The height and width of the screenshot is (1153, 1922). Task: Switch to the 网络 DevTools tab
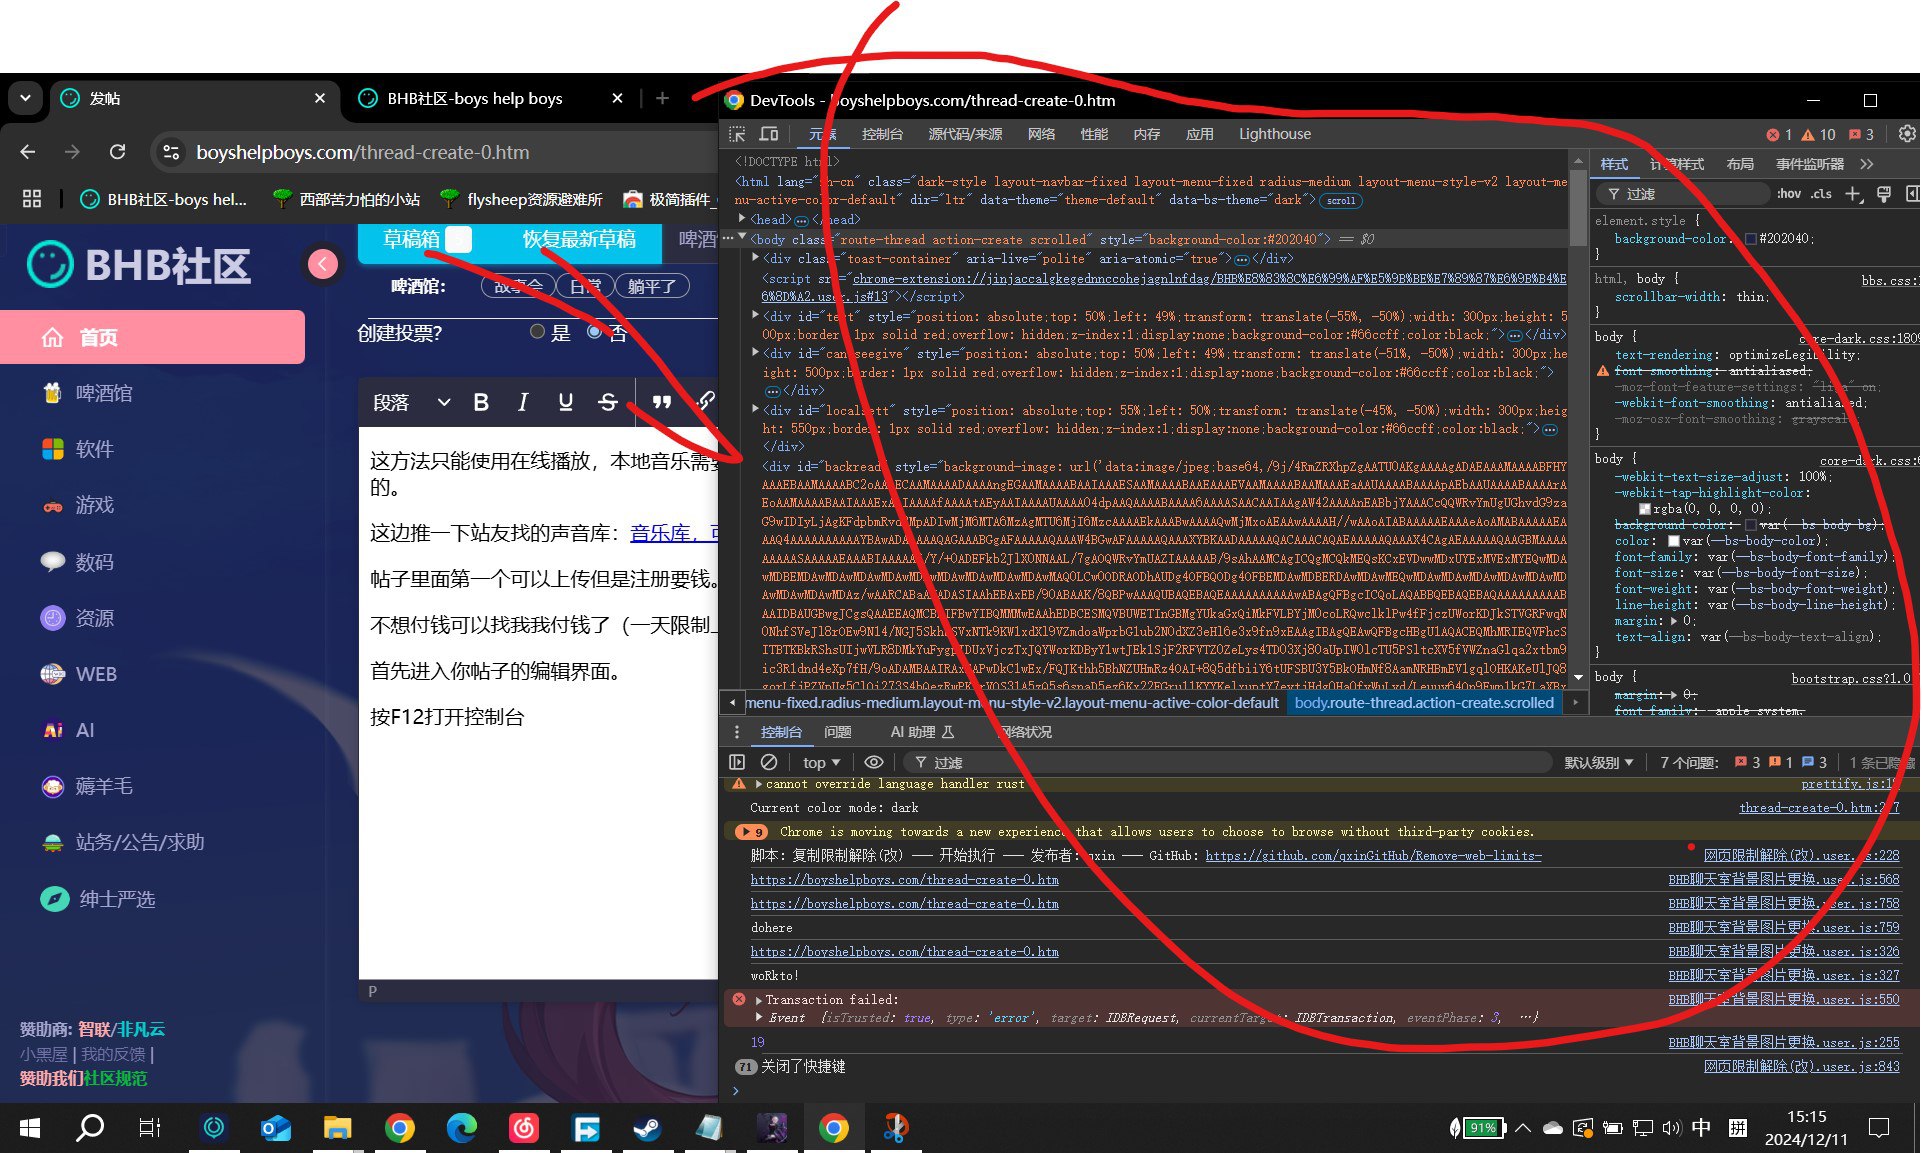click(1041, 134)
